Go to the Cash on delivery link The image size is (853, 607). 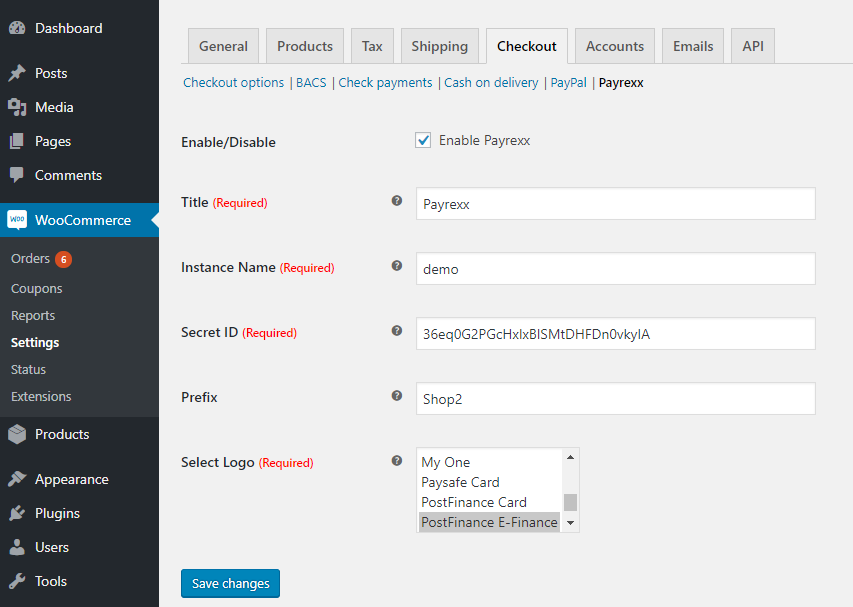(x=491, y=83)
